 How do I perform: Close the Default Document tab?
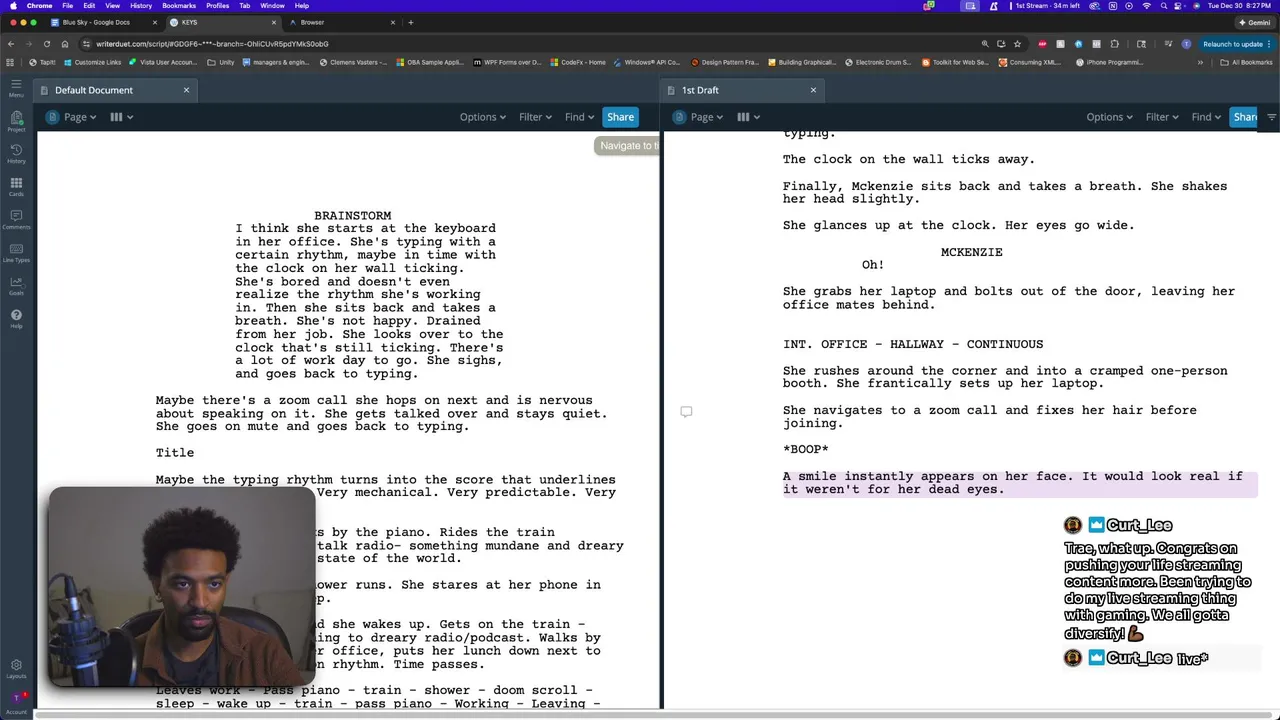click(186, 90)
